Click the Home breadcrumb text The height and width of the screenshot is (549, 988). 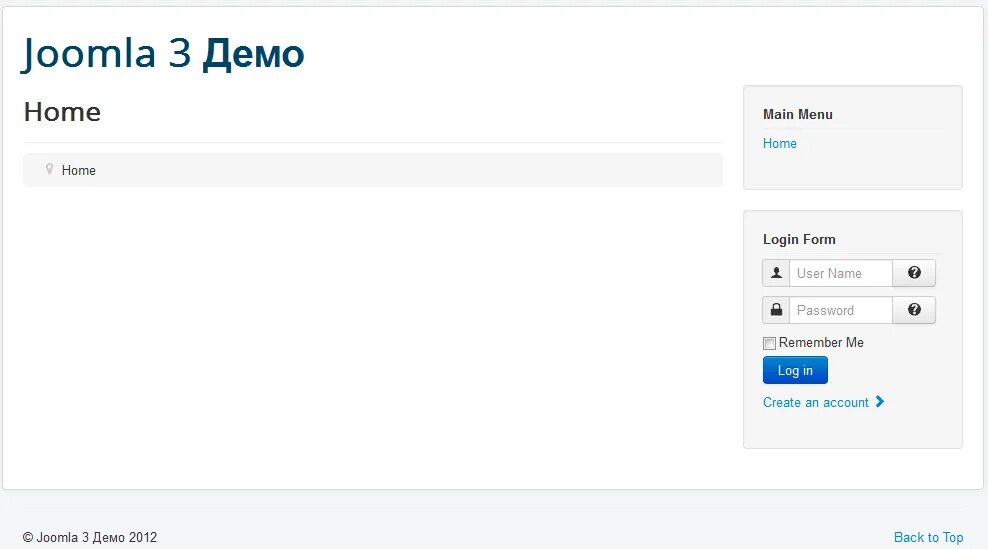(79, 171)
